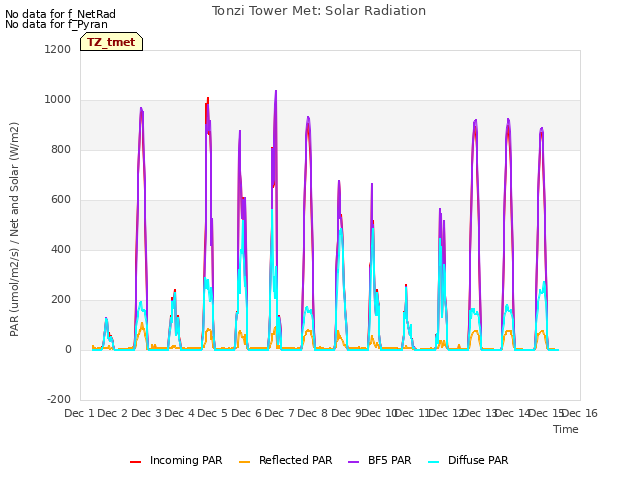The image size is (640, 480).
Task: Click the 600 y-axis tick label
Action: click(61, 200)
